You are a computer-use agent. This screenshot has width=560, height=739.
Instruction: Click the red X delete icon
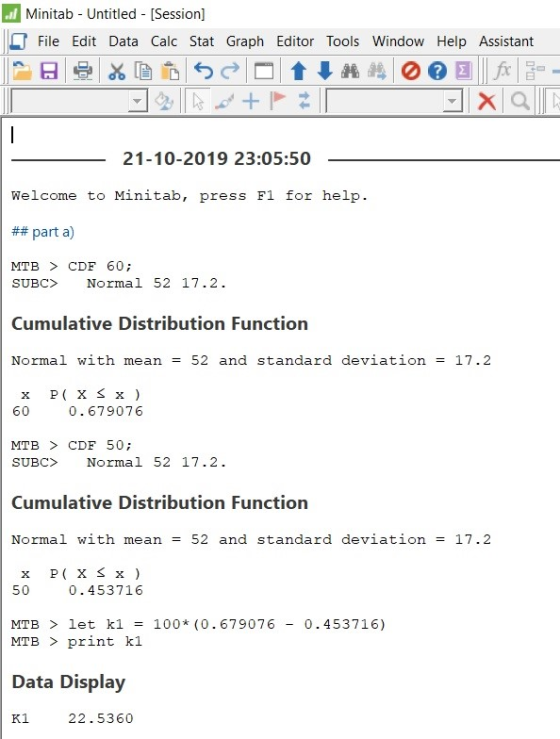pyautogui.click(x=486, y=101)
